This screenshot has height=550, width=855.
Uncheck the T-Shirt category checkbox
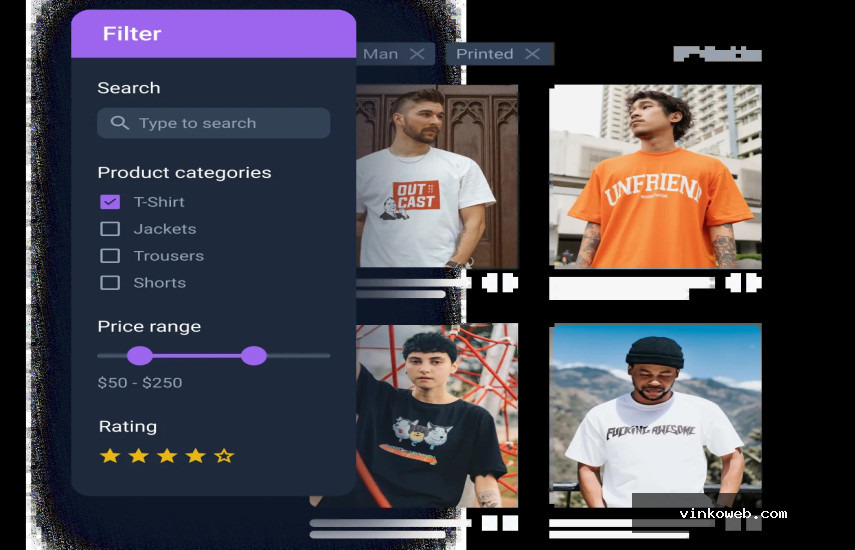pyautogui.click(x=110, y=202)
